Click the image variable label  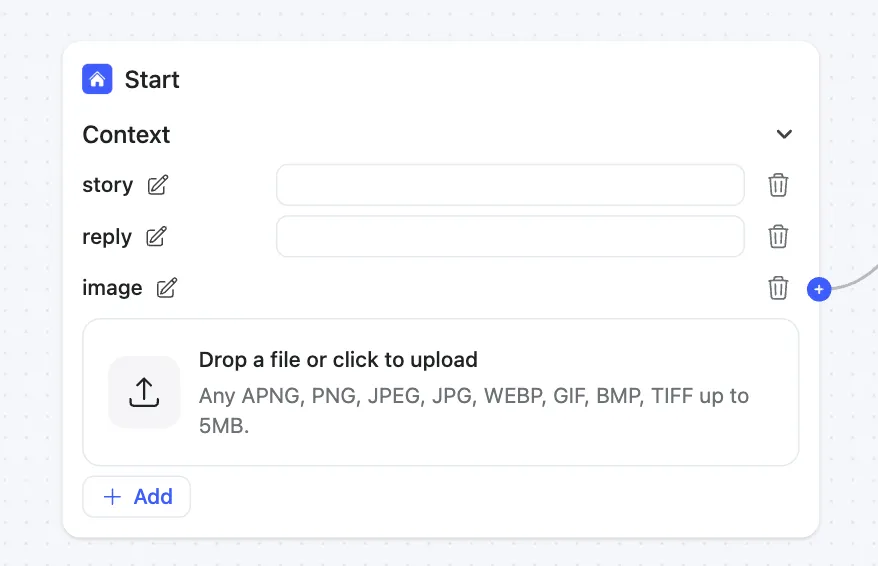pos(112,288)
